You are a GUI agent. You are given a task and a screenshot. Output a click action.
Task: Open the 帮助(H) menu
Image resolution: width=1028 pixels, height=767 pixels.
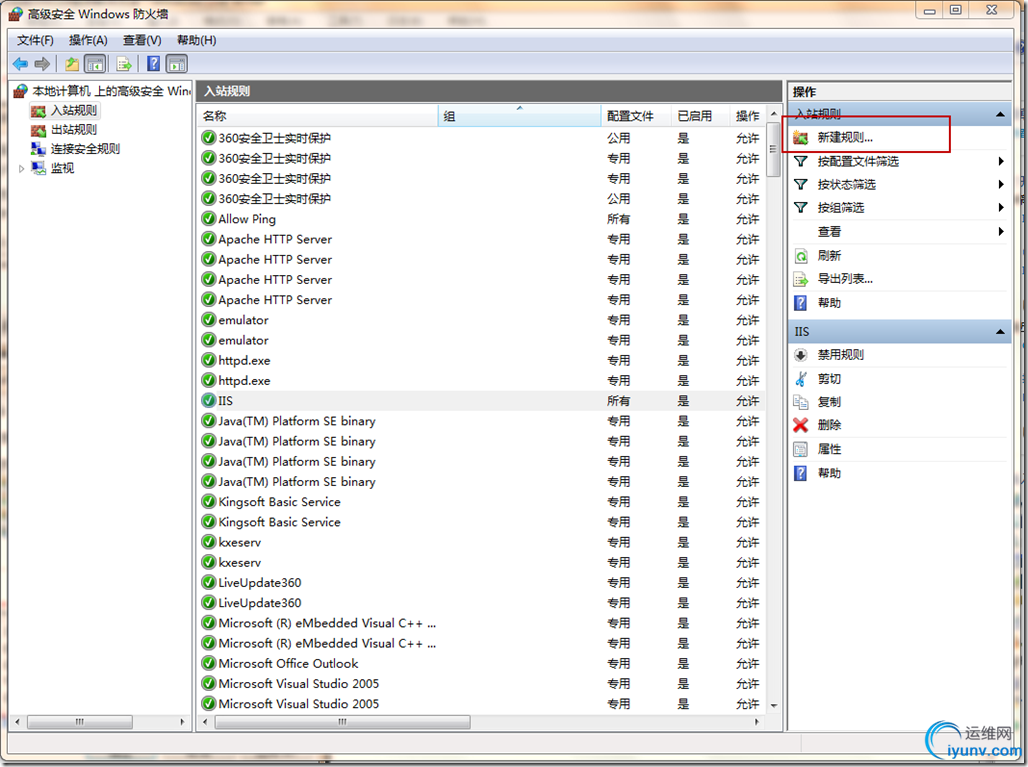tap(197, 41)
